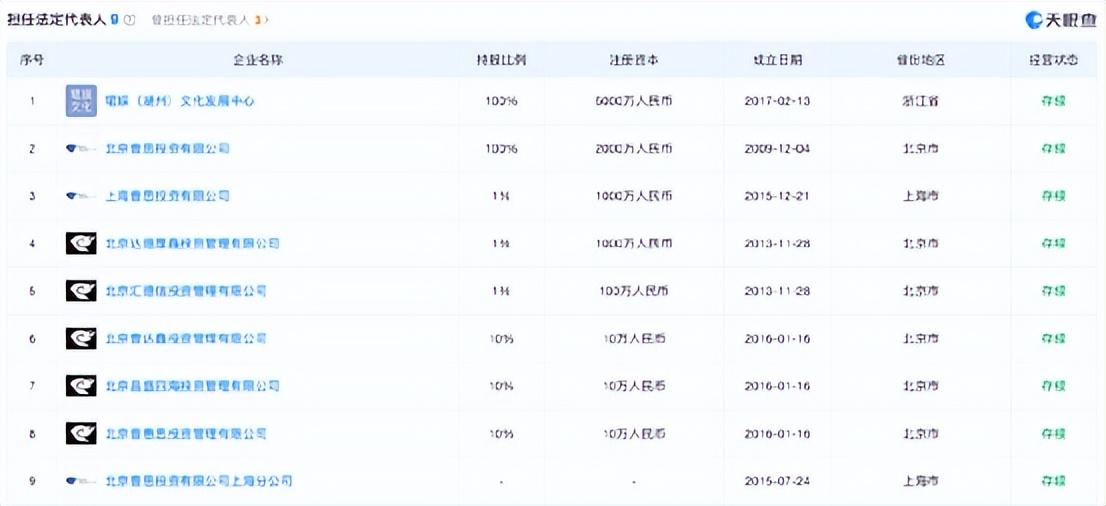Click the black logo thumbnail in row 5
Image resolution: width=1106 pixels, height=506 pixels.
[x=81, y=291]
